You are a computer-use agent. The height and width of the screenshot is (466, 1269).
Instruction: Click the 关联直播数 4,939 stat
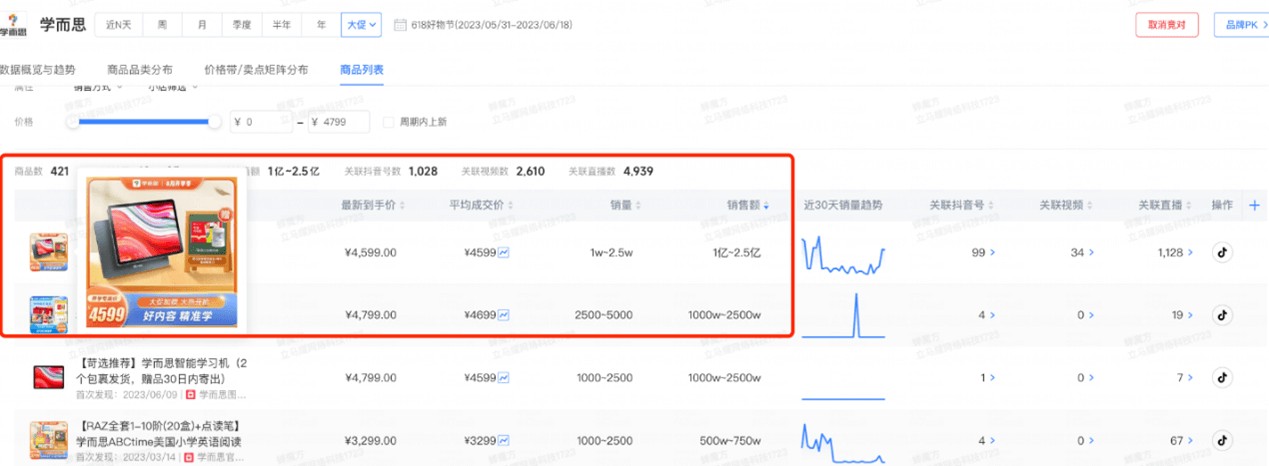pos(611,171)
